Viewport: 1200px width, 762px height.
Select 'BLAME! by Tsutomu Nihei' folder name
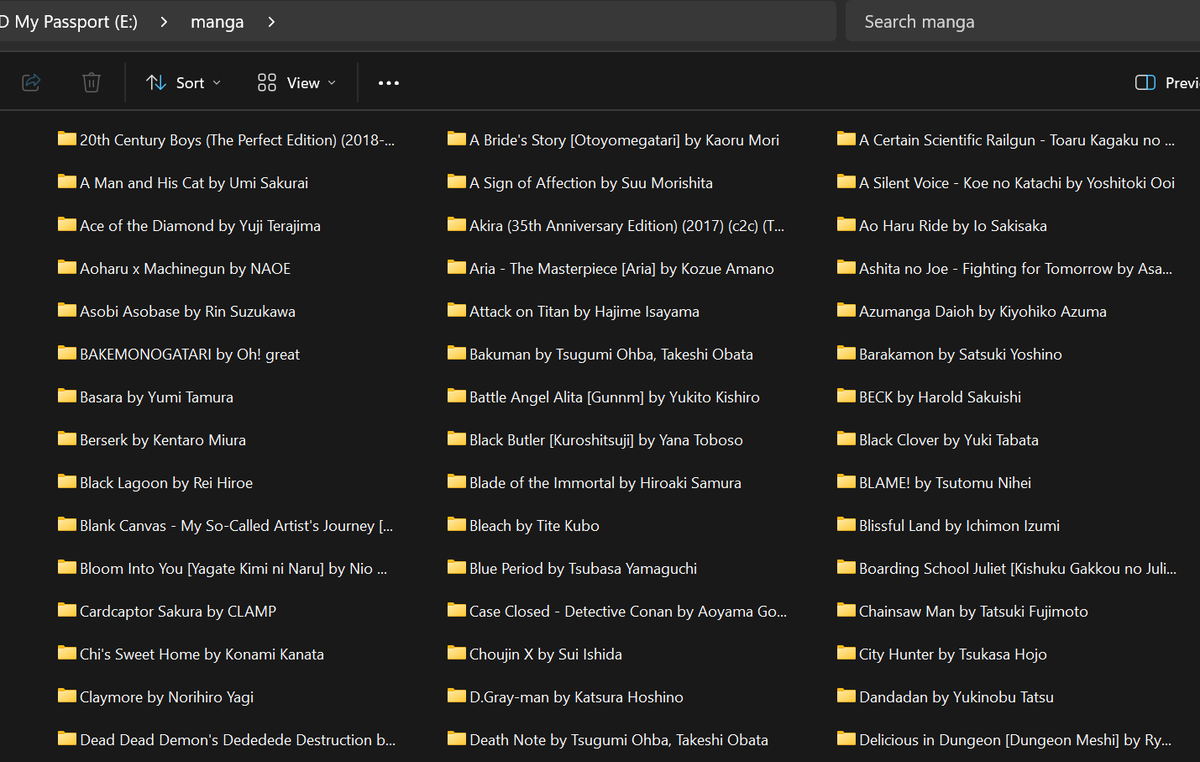tap(945, 483)
